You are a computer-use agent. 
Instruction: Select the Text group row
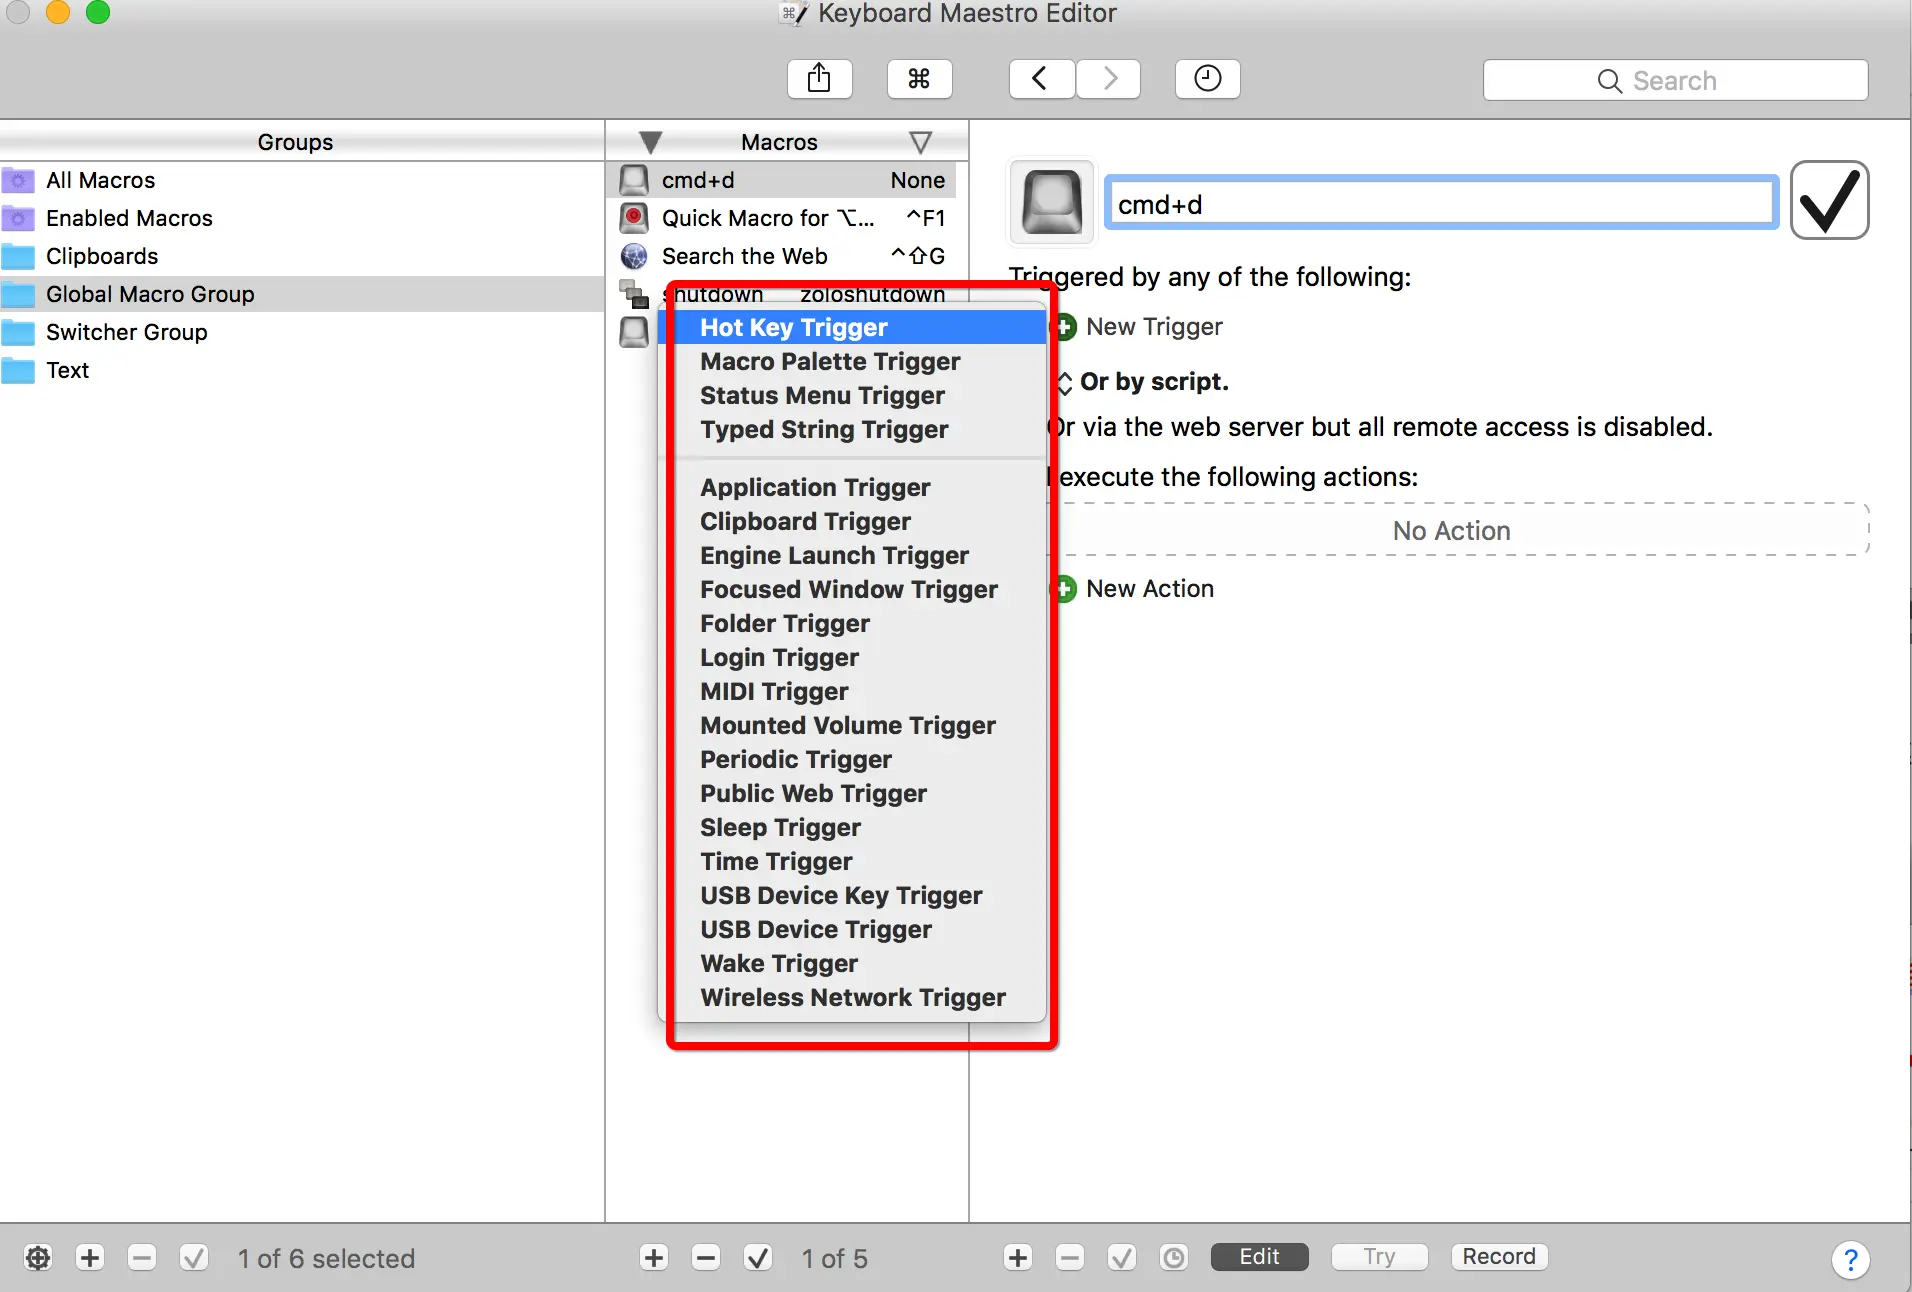[301, 370]
